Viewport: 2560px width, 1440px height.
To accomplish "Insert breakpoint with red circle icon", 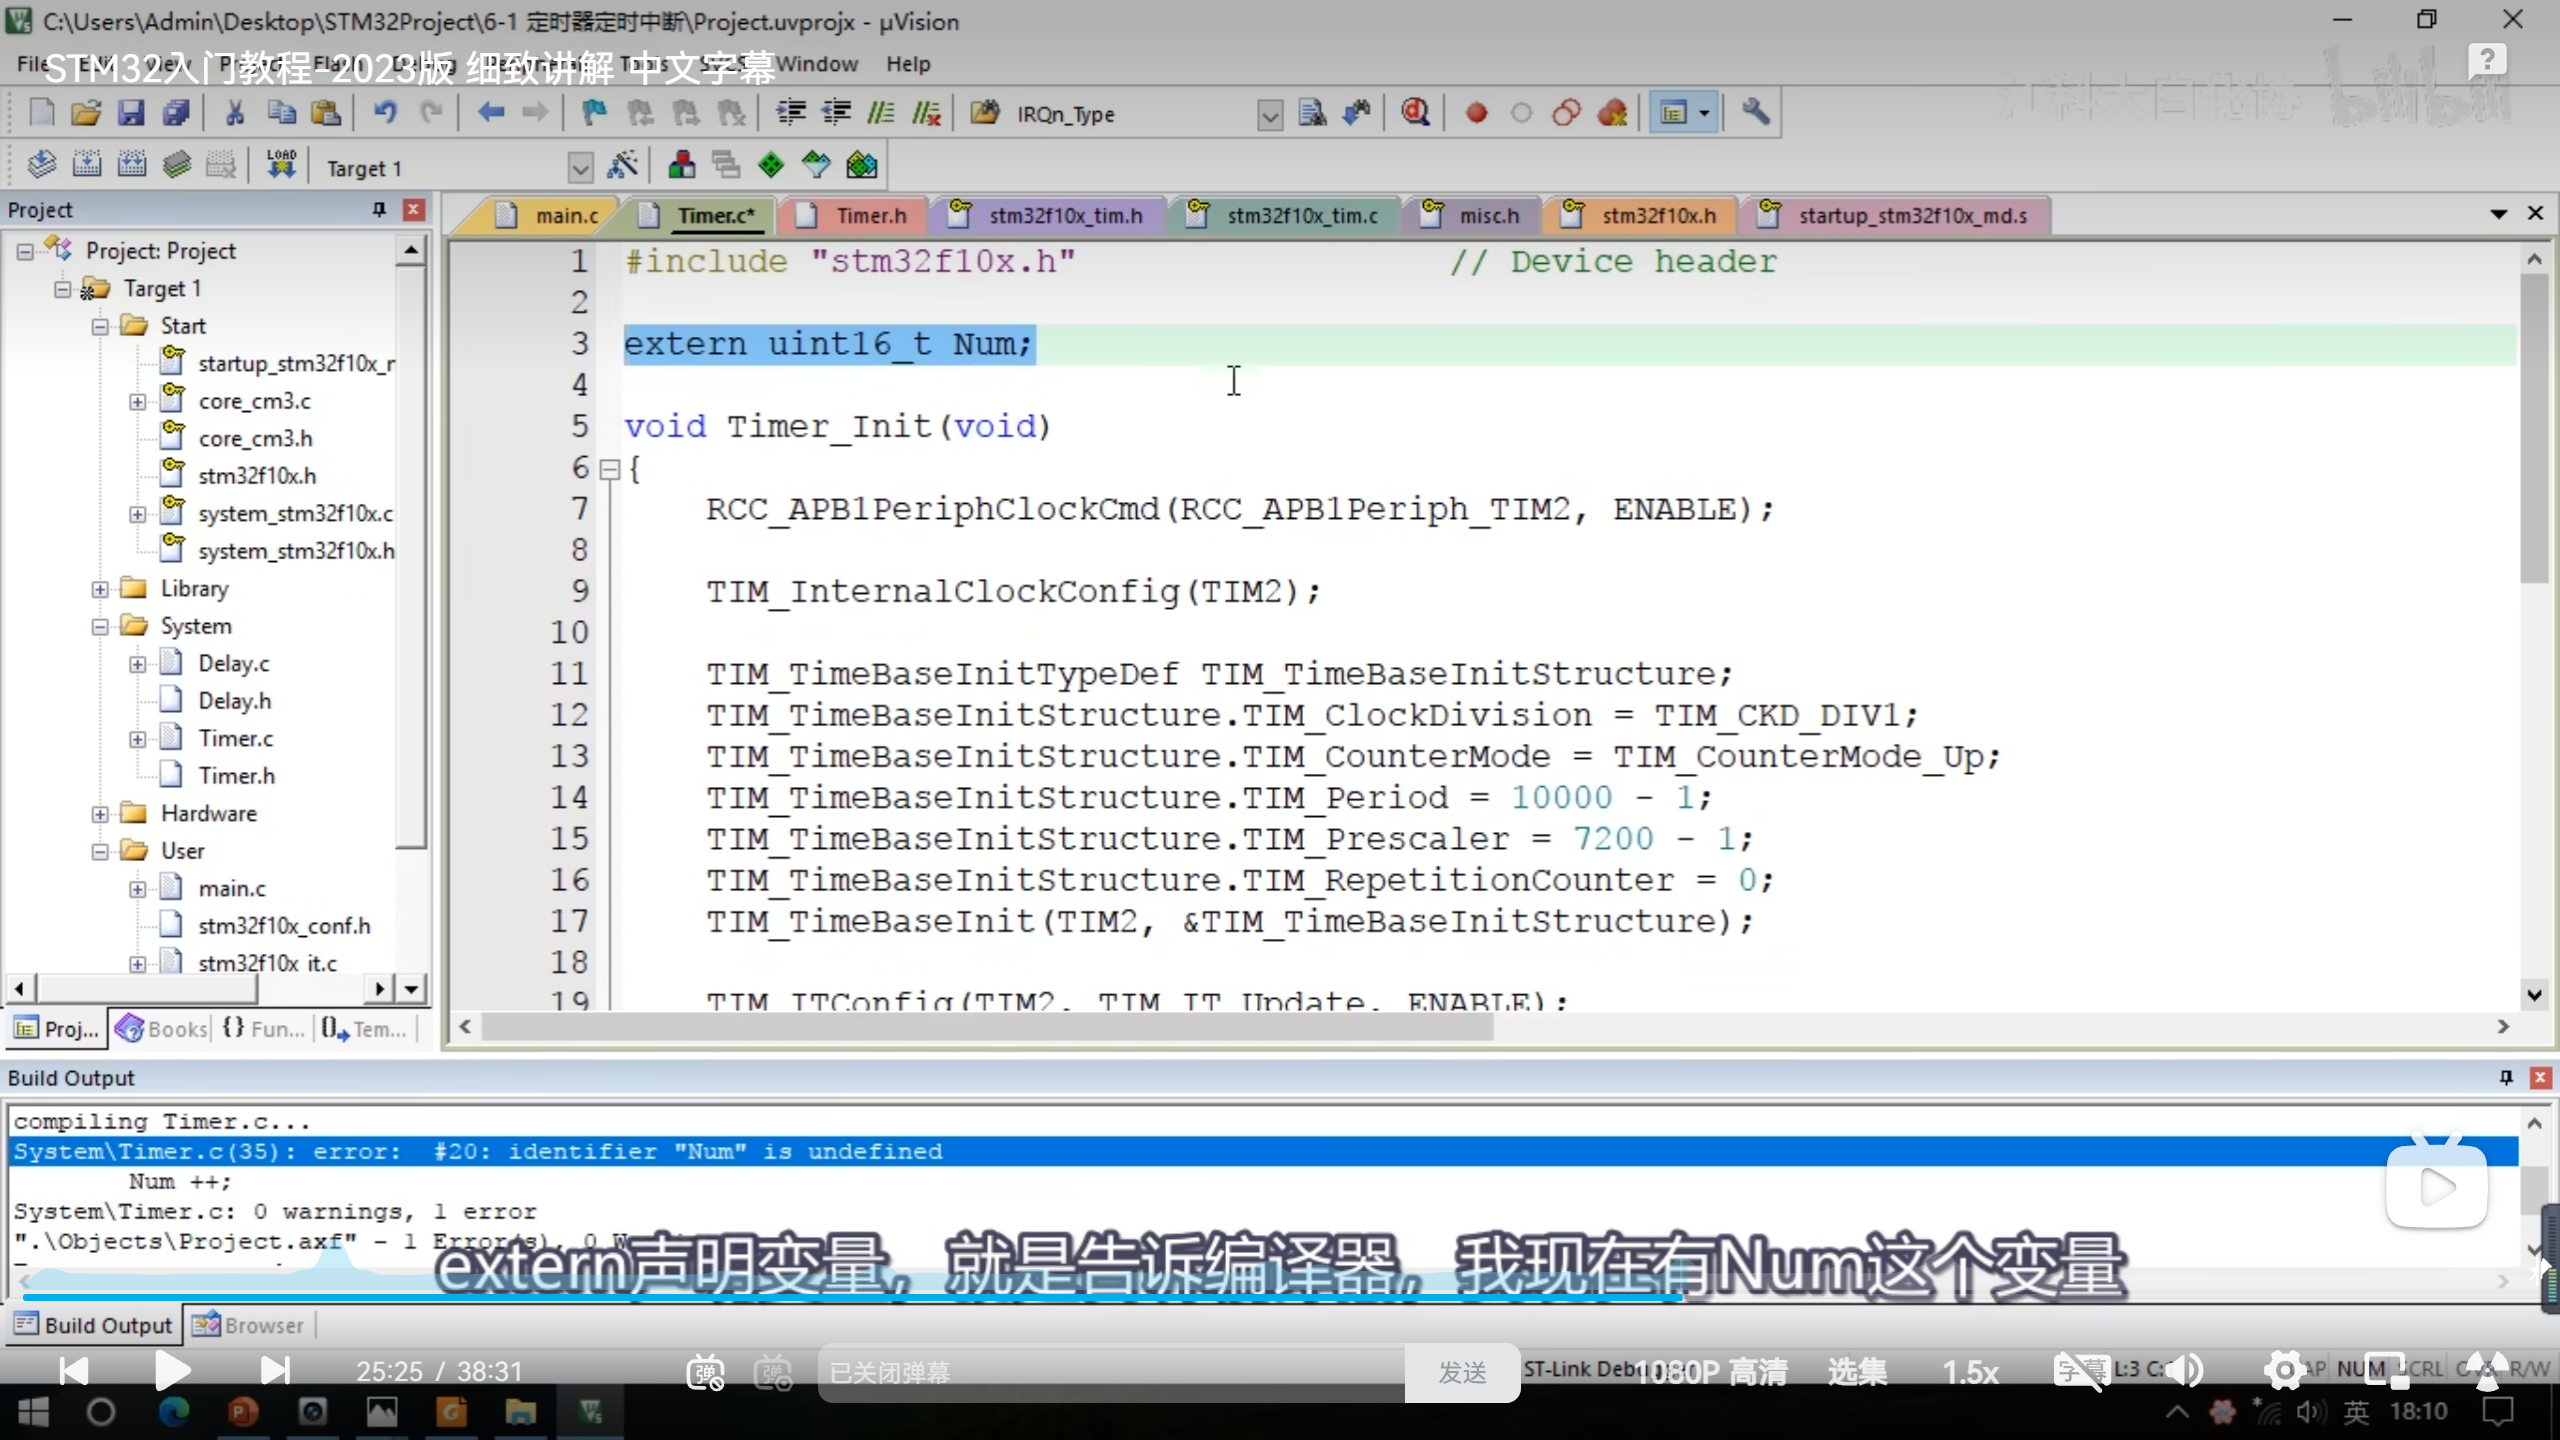I will pyautogui.click(x=1476, y=113).
